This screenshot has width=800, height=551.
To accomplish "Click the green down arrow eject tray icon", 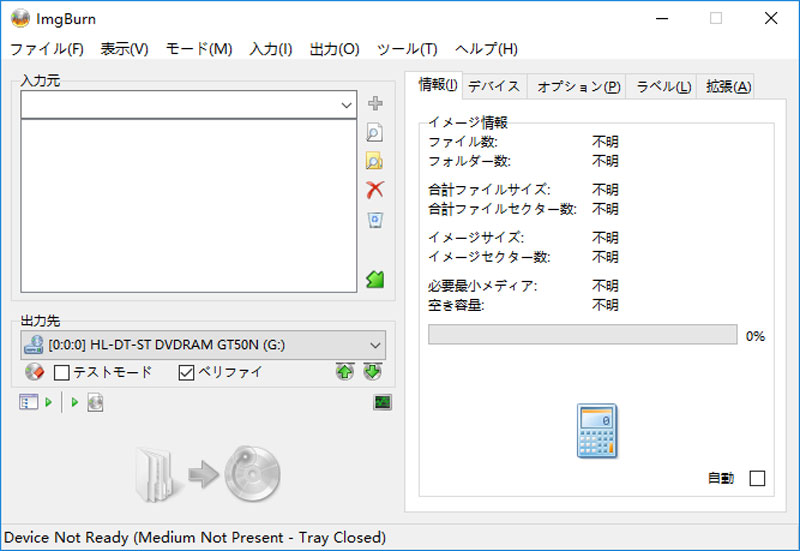I will pyautogui.click(x=372, y=371).
